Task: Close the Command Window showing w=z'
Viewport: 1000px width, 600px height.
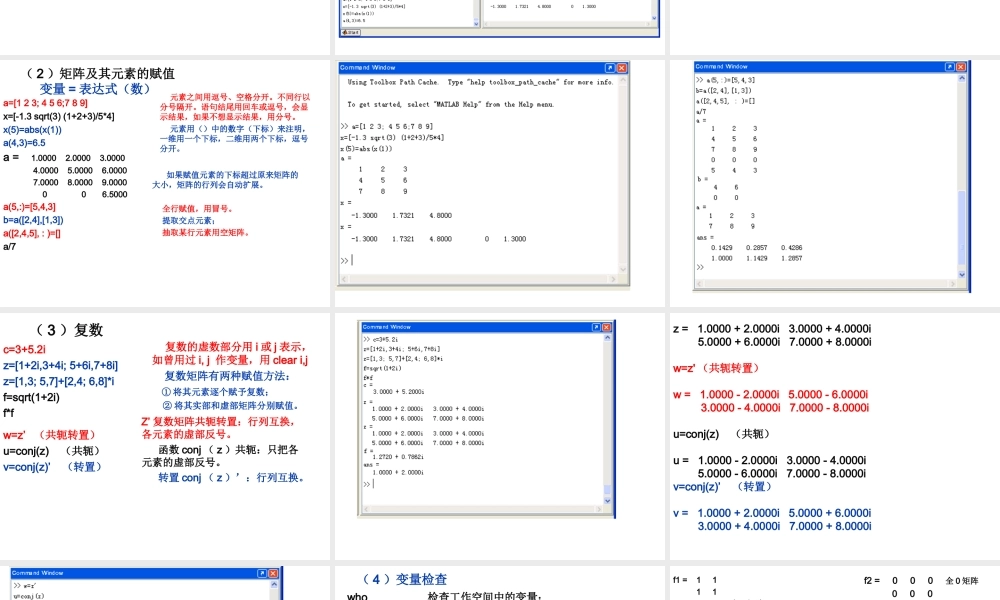Action: tap(273, 573)
